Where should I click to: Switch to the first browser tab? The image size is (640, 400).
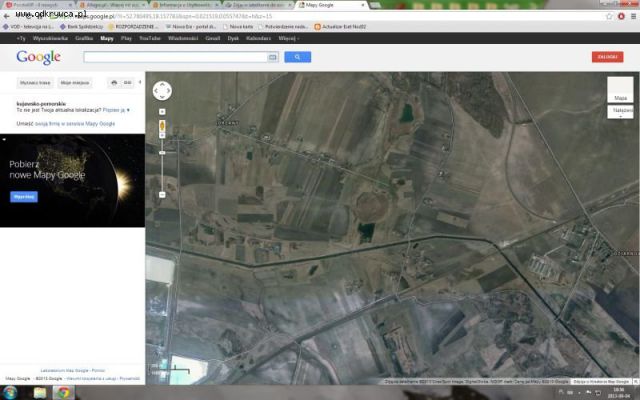point(37,5)
